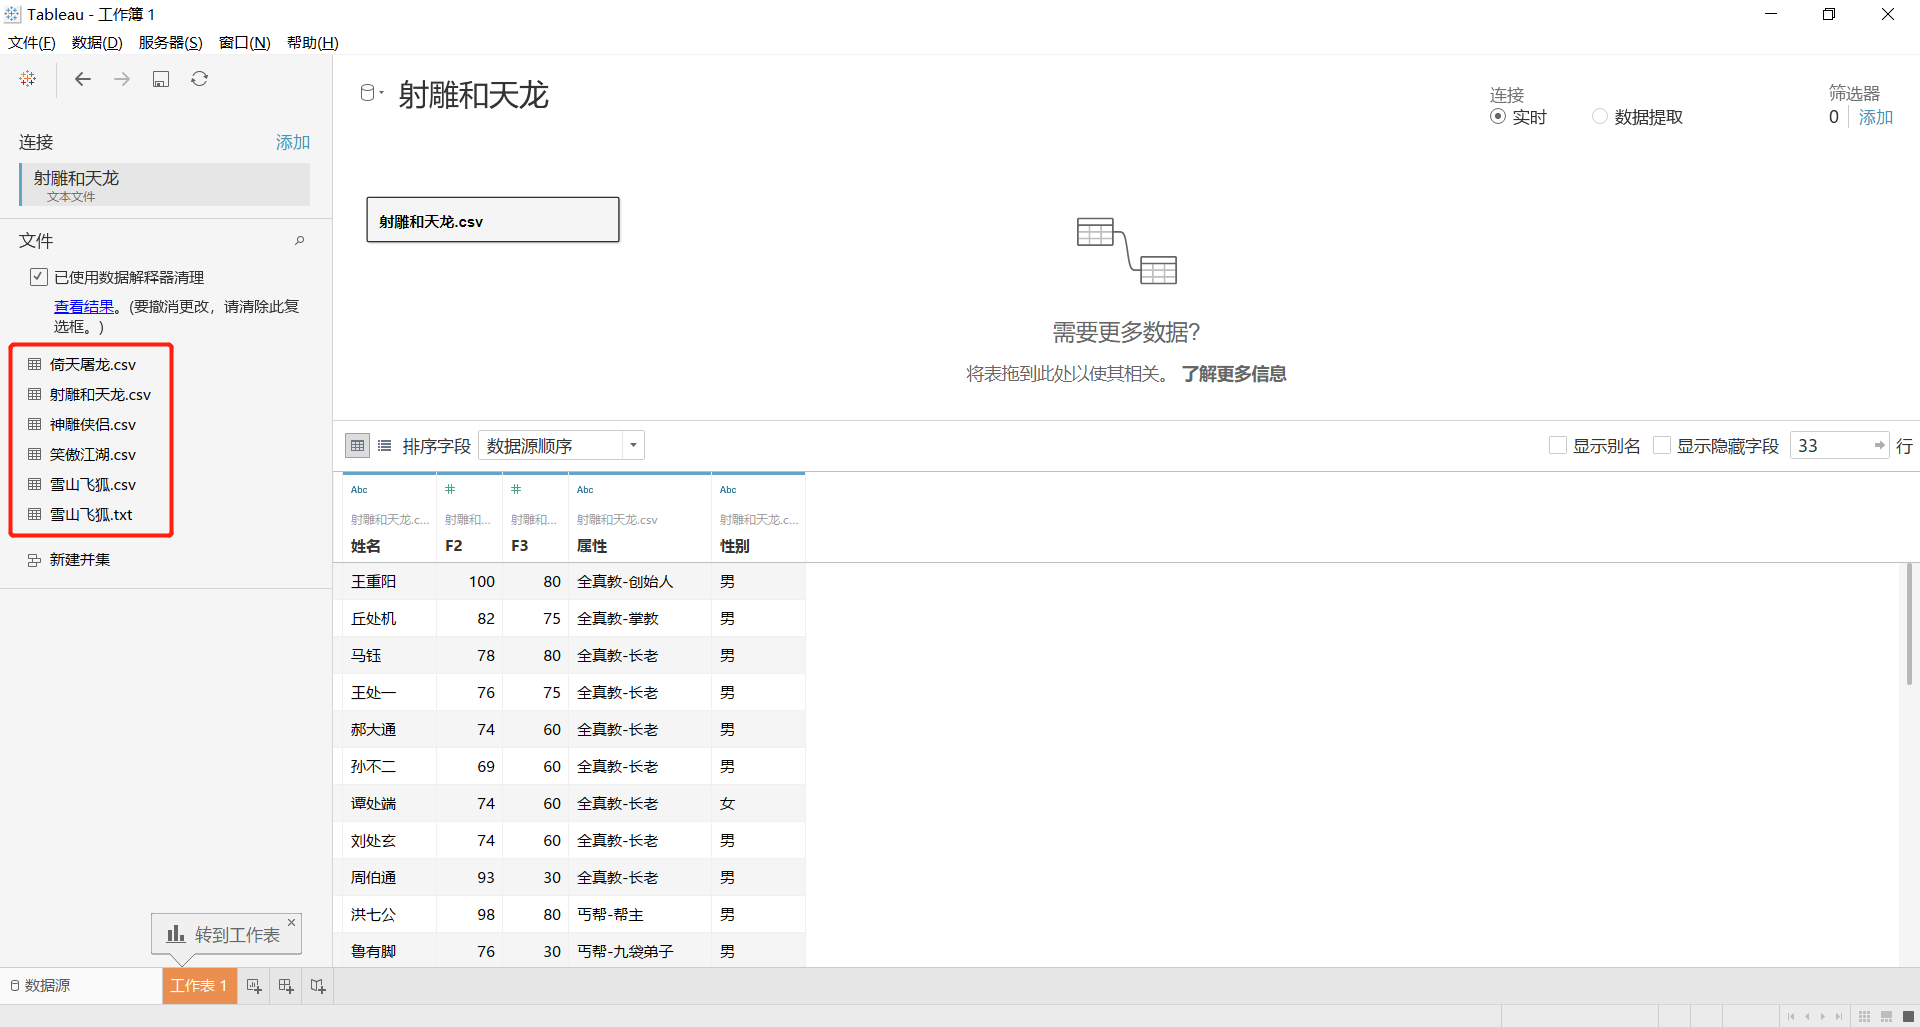The height and width of the screenshot is (1027, 1920).
Task: Open the file search magnifier icon
Action: [299, 241]
